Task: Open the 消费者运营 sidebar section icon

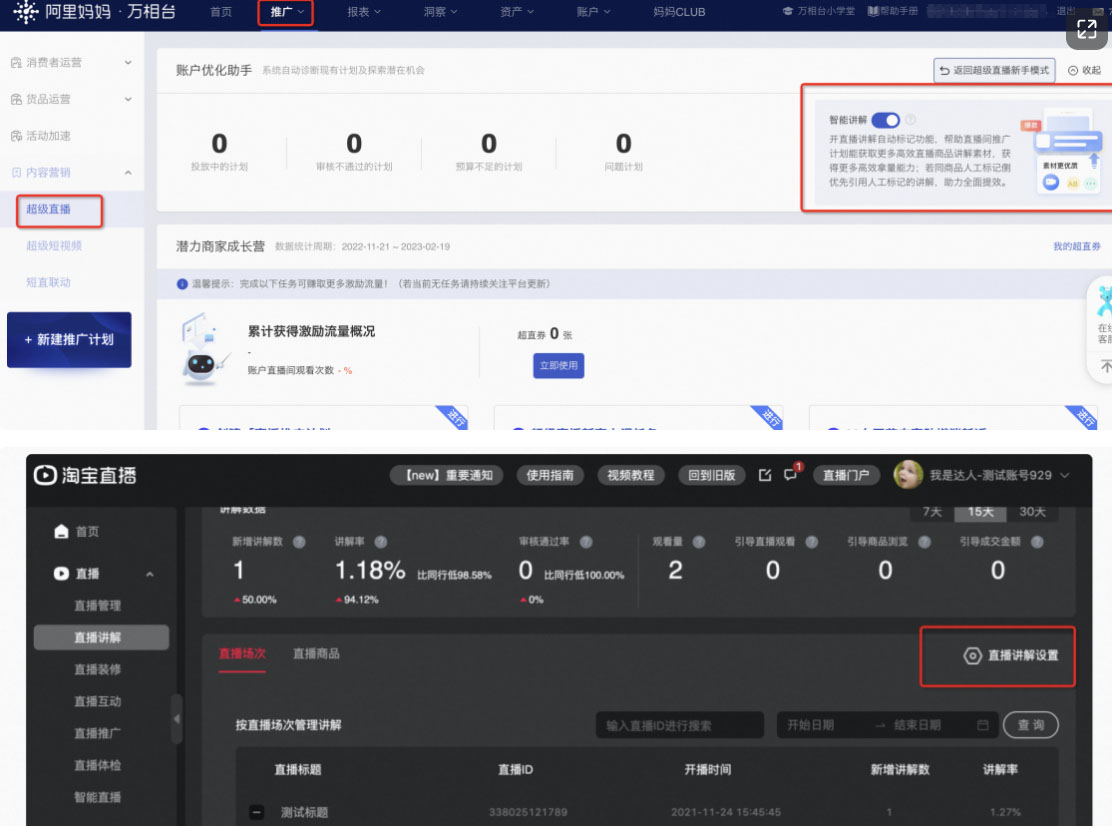Action: [16, 63]
